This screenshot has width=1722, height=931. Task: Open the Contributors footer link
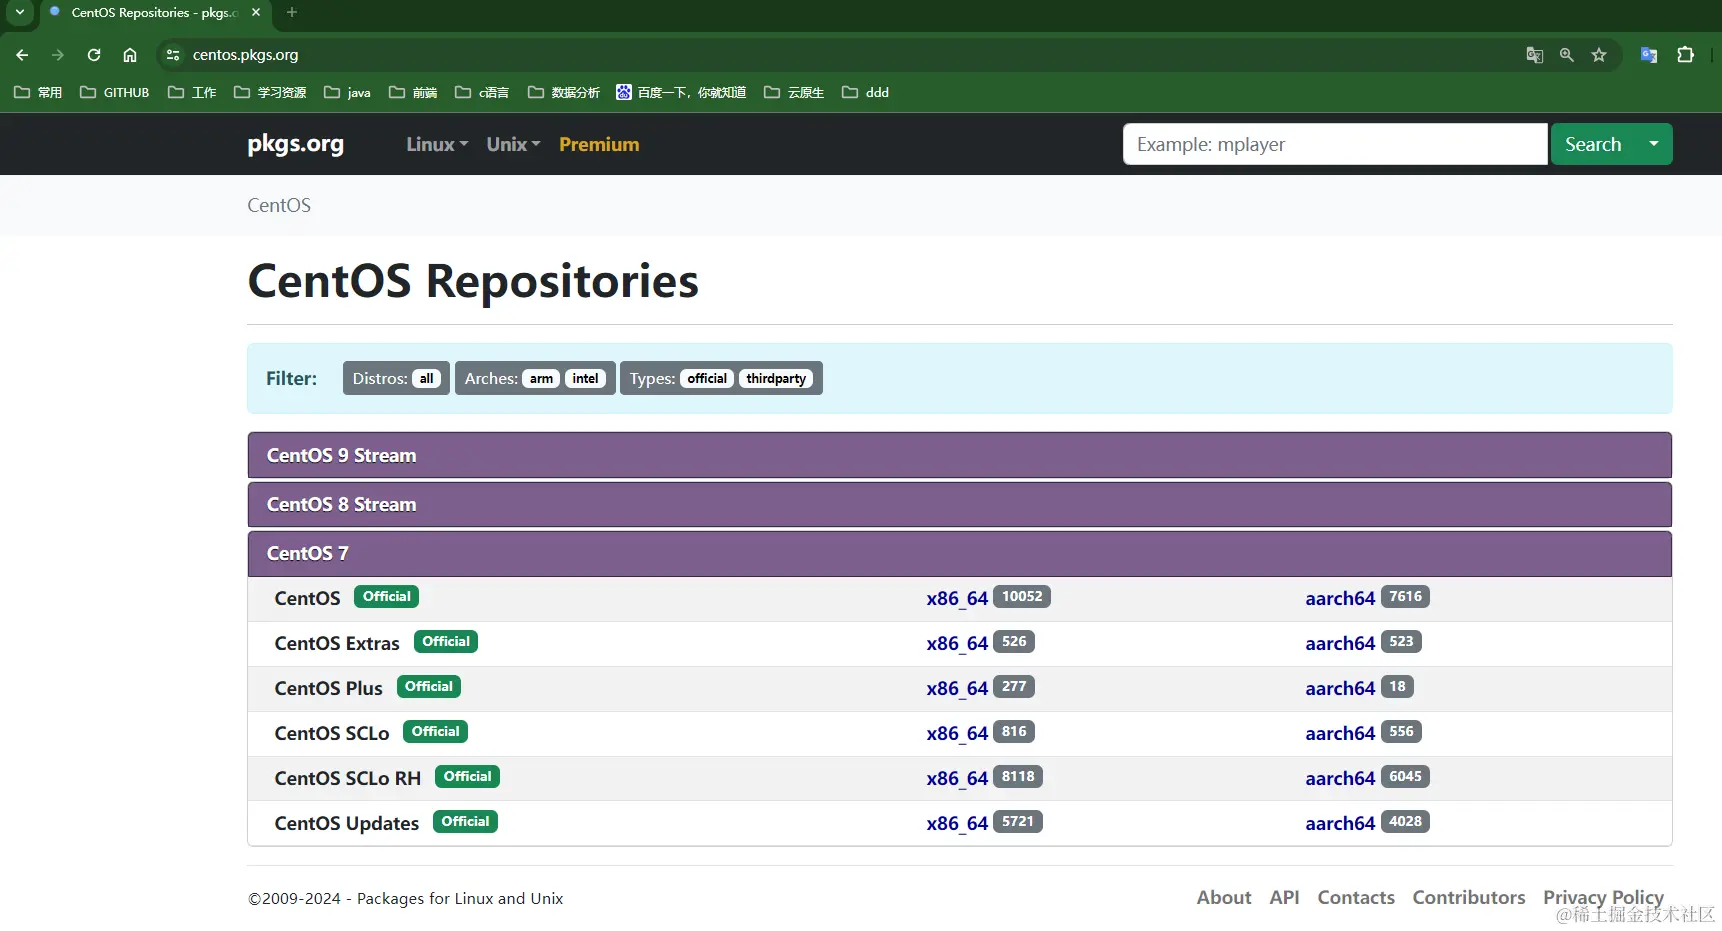[x=1469, y=897]
